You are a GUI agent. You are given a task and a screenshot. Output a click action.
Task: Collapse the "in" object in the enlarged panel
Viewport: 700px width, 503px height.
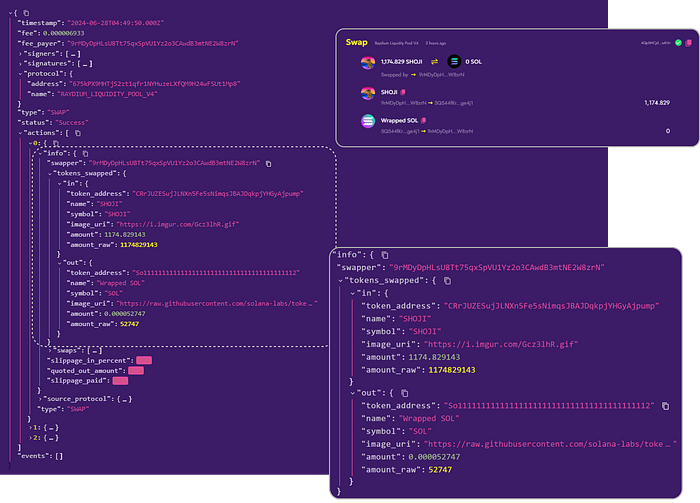tap(353, 294)
